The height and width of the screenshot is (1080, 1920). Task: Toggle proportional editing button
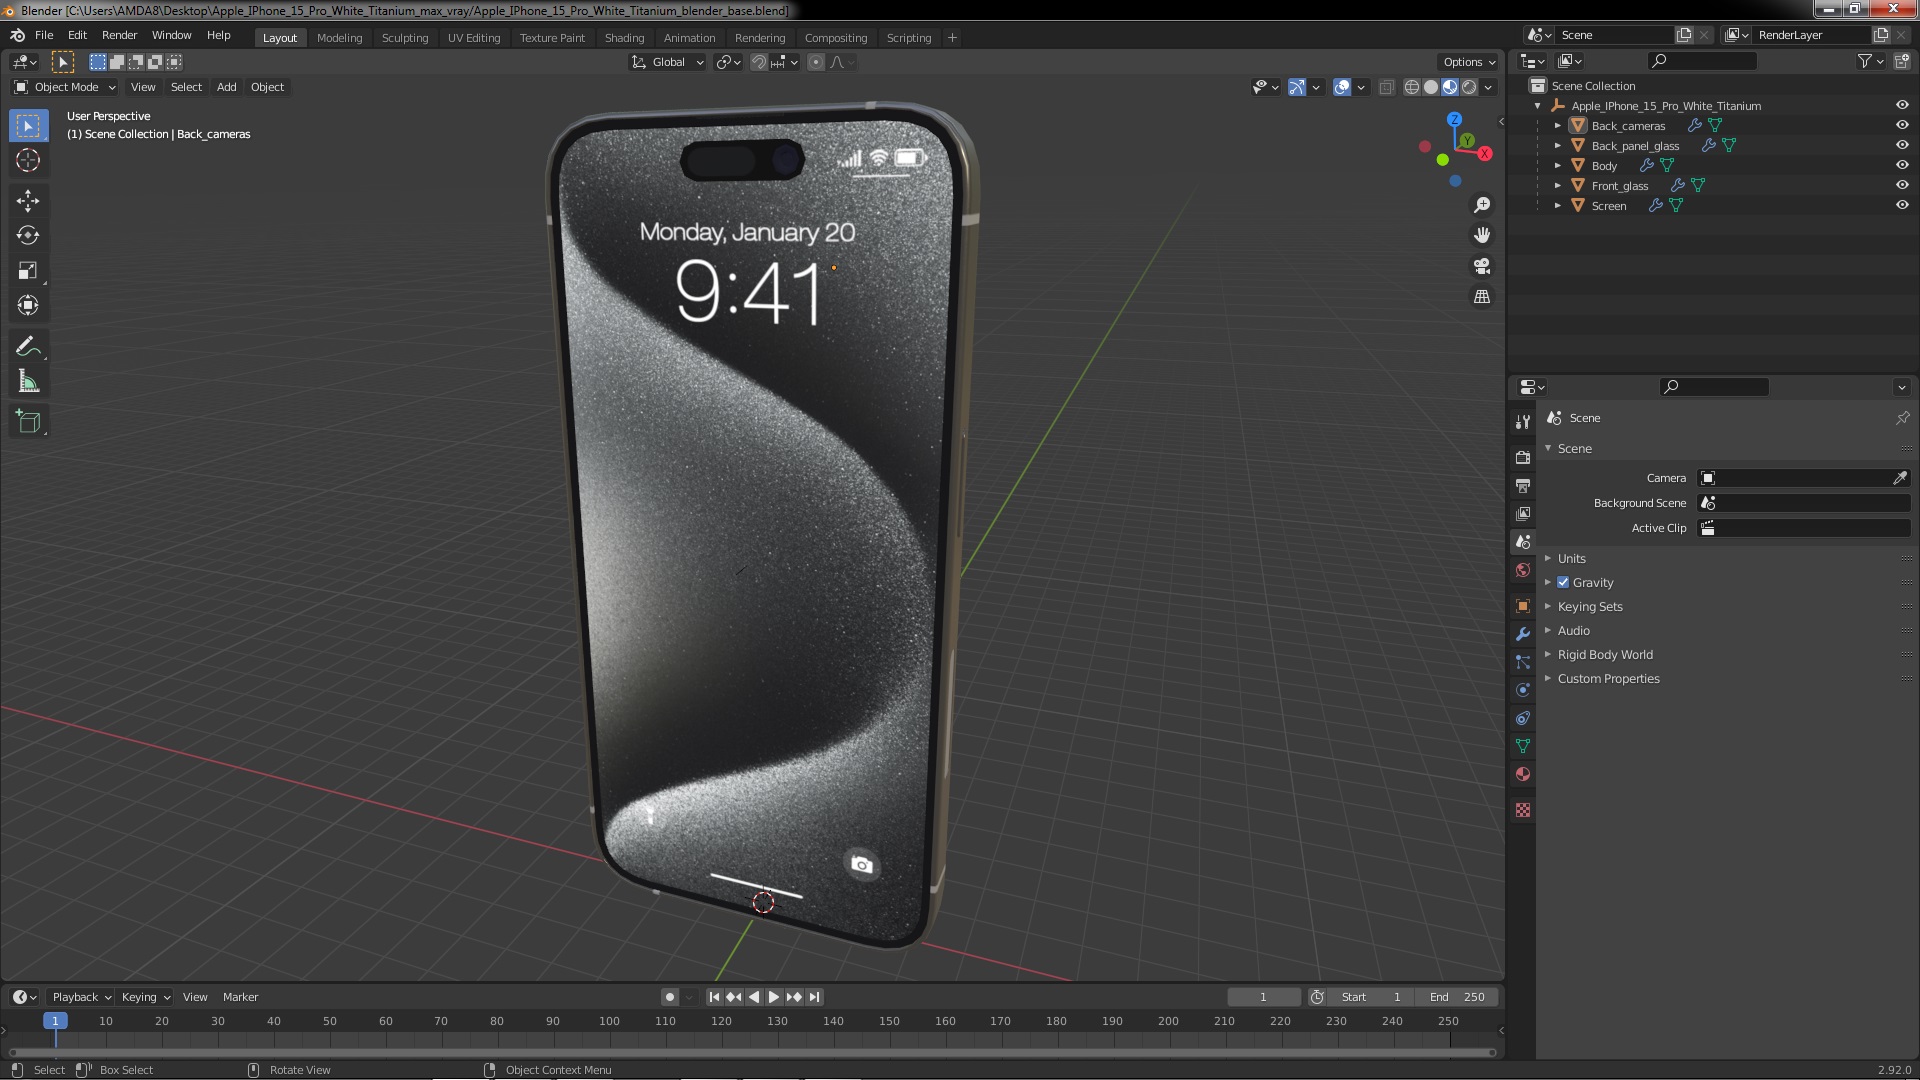tap(816, 62)
